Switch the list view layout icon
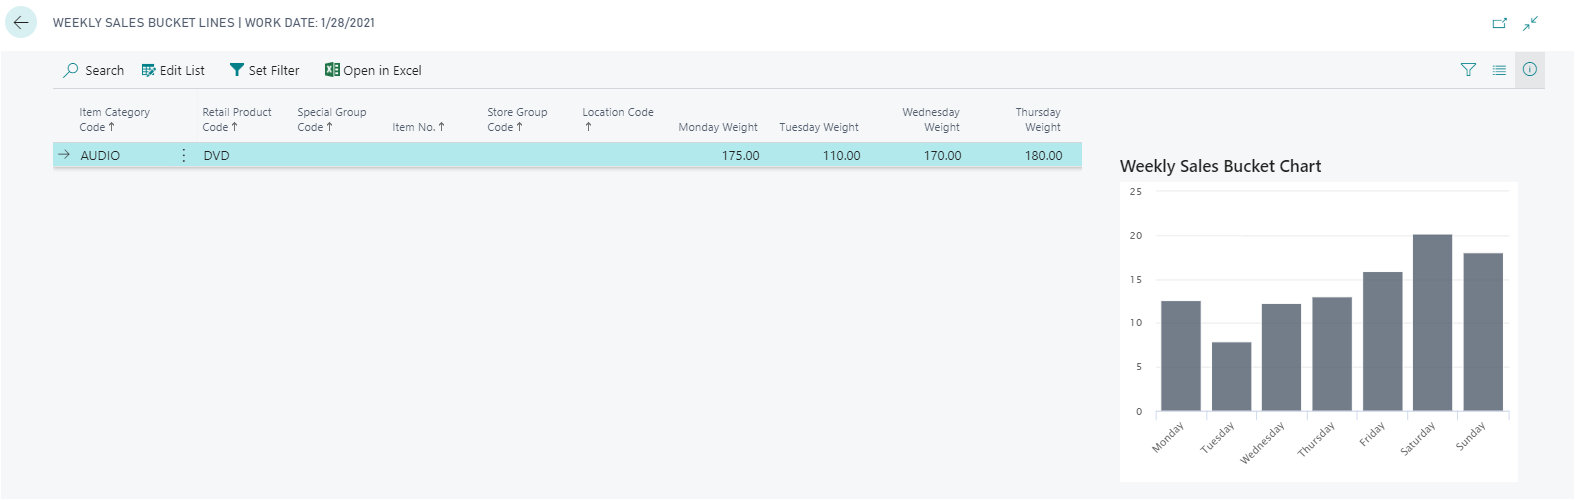 pyautogui.click(x=1499, y=70)
